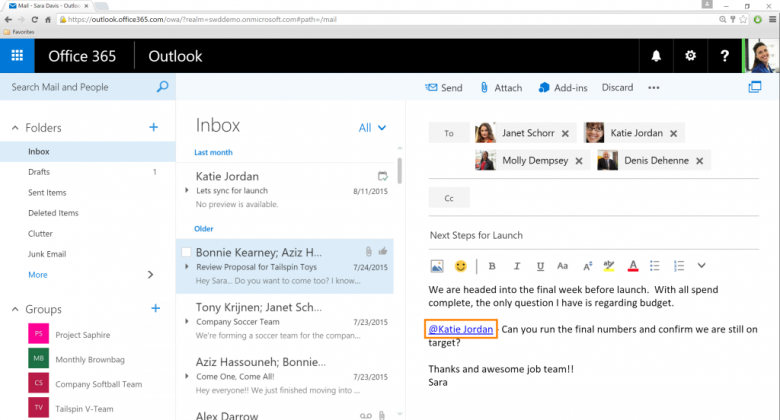The height and width of the screenshot is (420, 780).
Task: Select the Bonnie Kearney message checkbox
Action: tap(186, 252)
